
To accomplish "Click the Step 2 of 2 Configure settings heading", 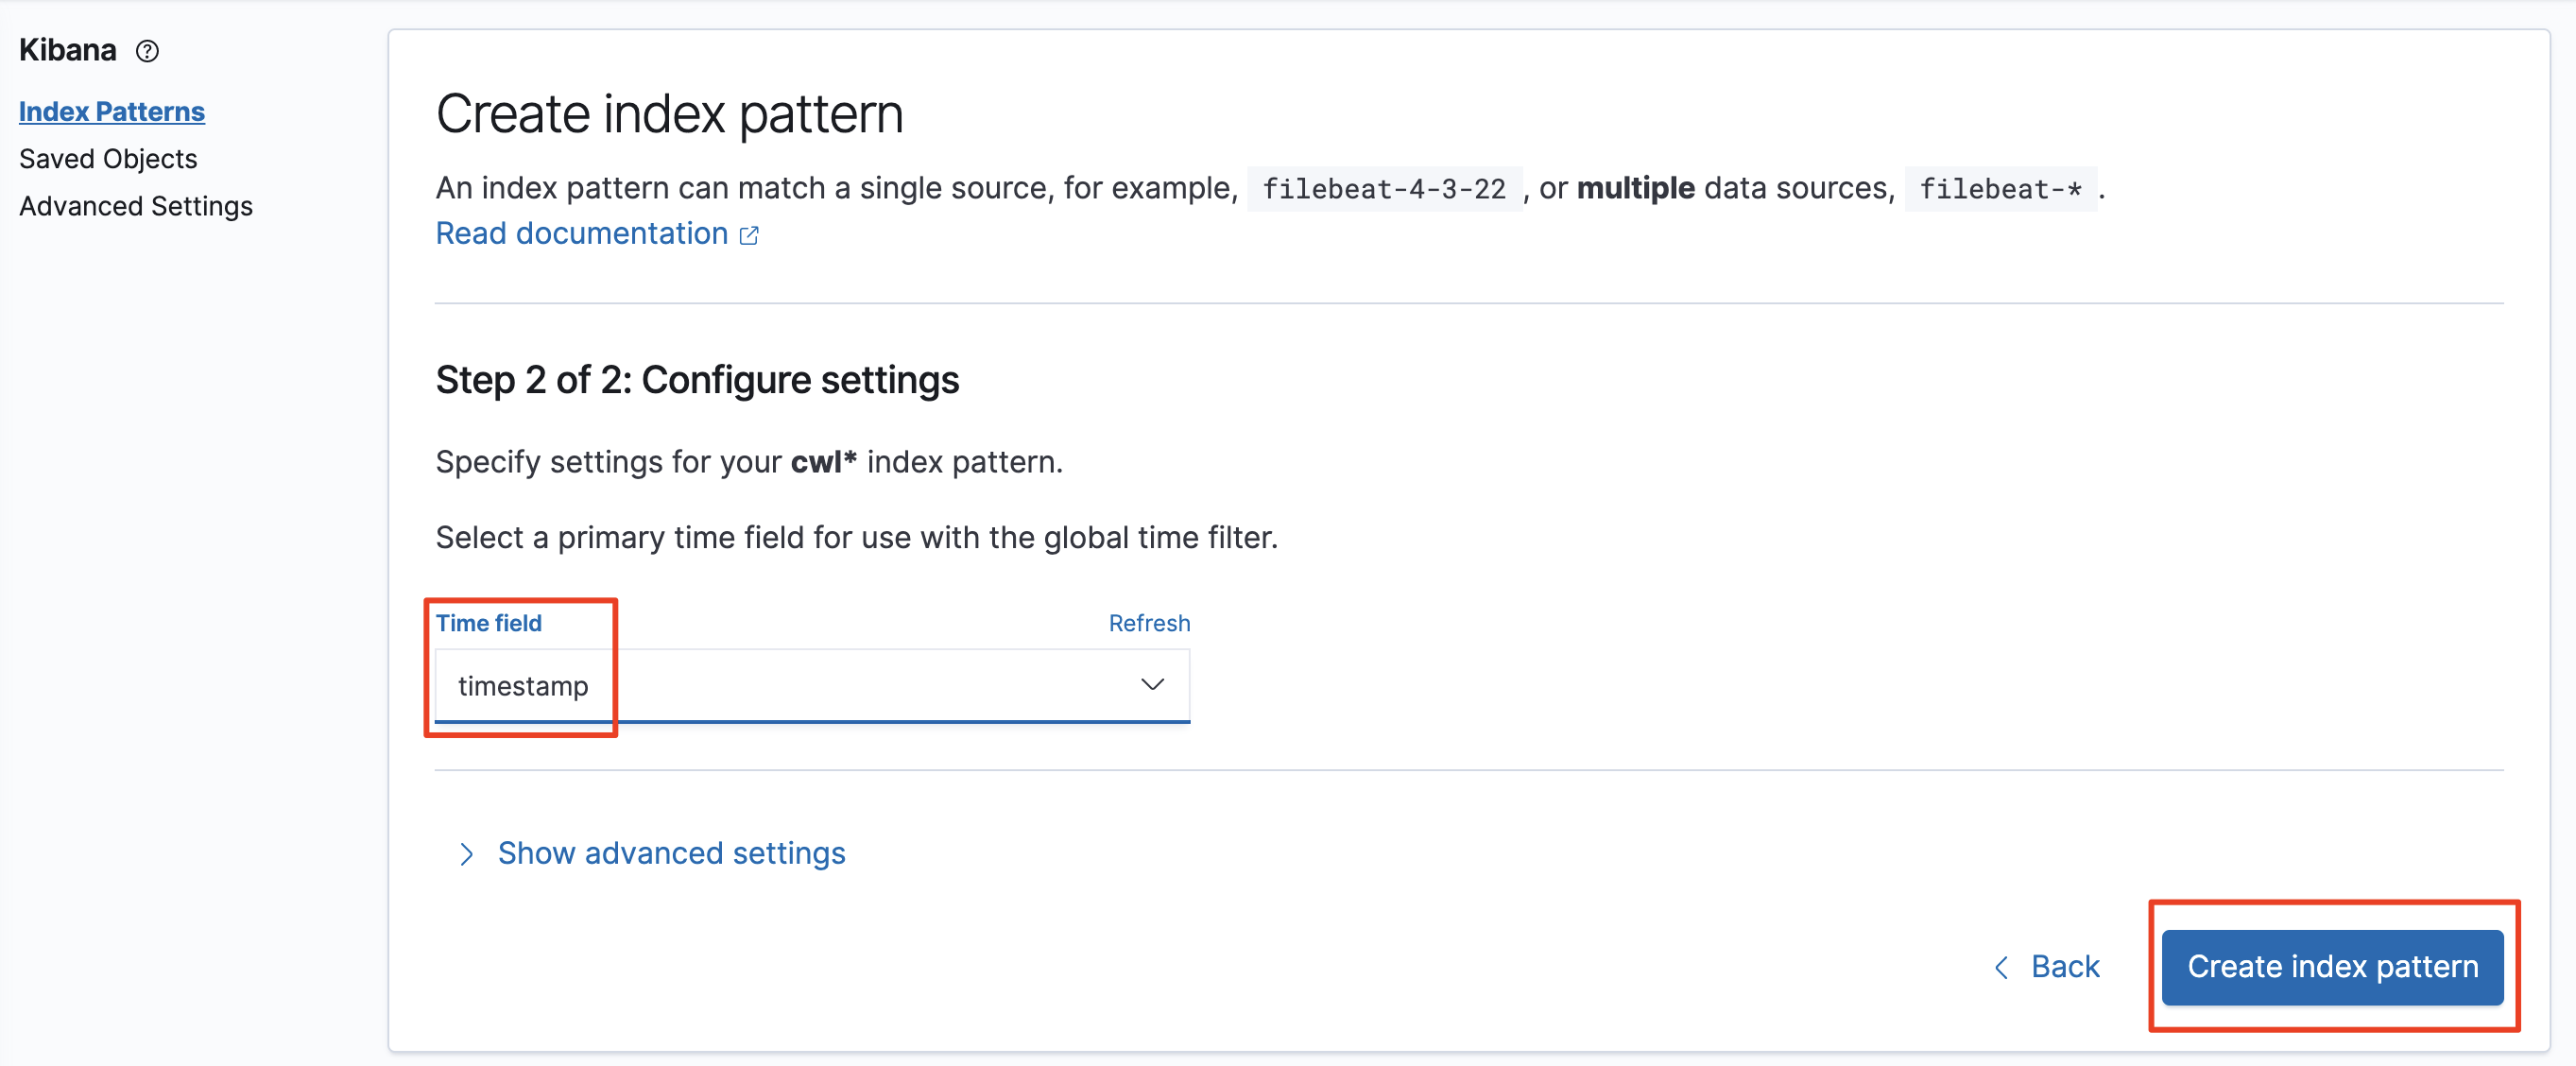I will tap(697, 380).
